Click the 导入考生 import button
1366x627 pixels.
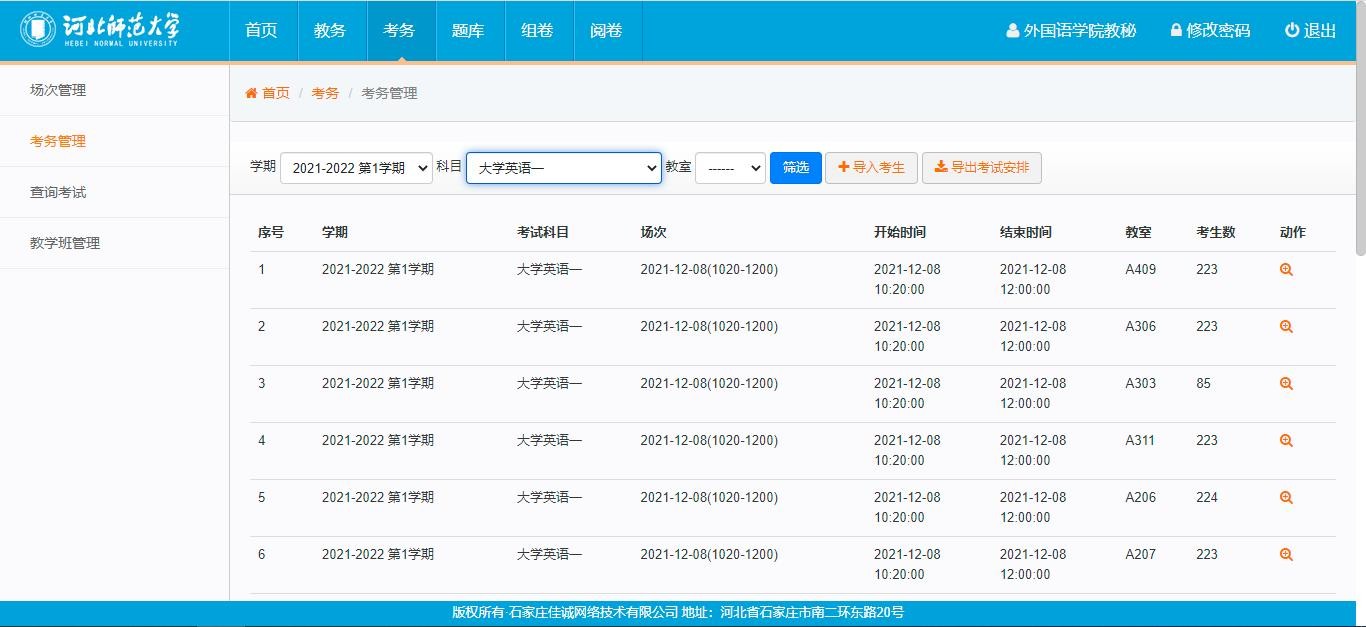(x=871, y=167)
